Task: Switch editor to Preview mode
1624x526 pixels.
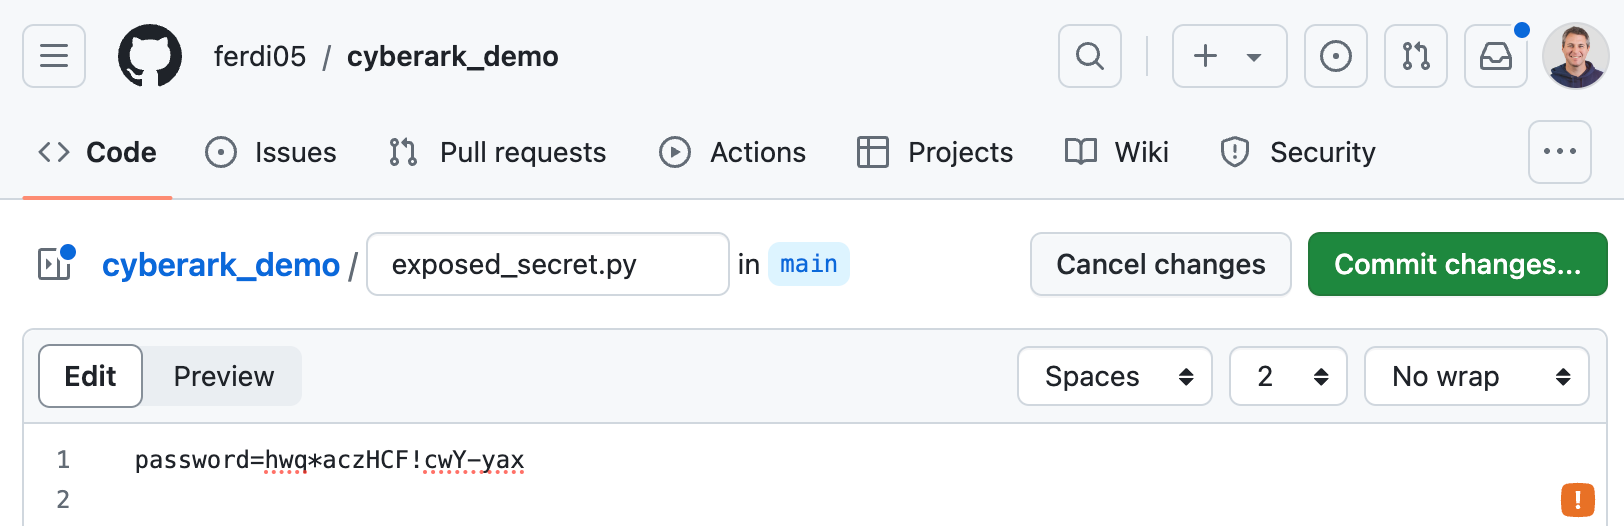Action: [223, 376]
